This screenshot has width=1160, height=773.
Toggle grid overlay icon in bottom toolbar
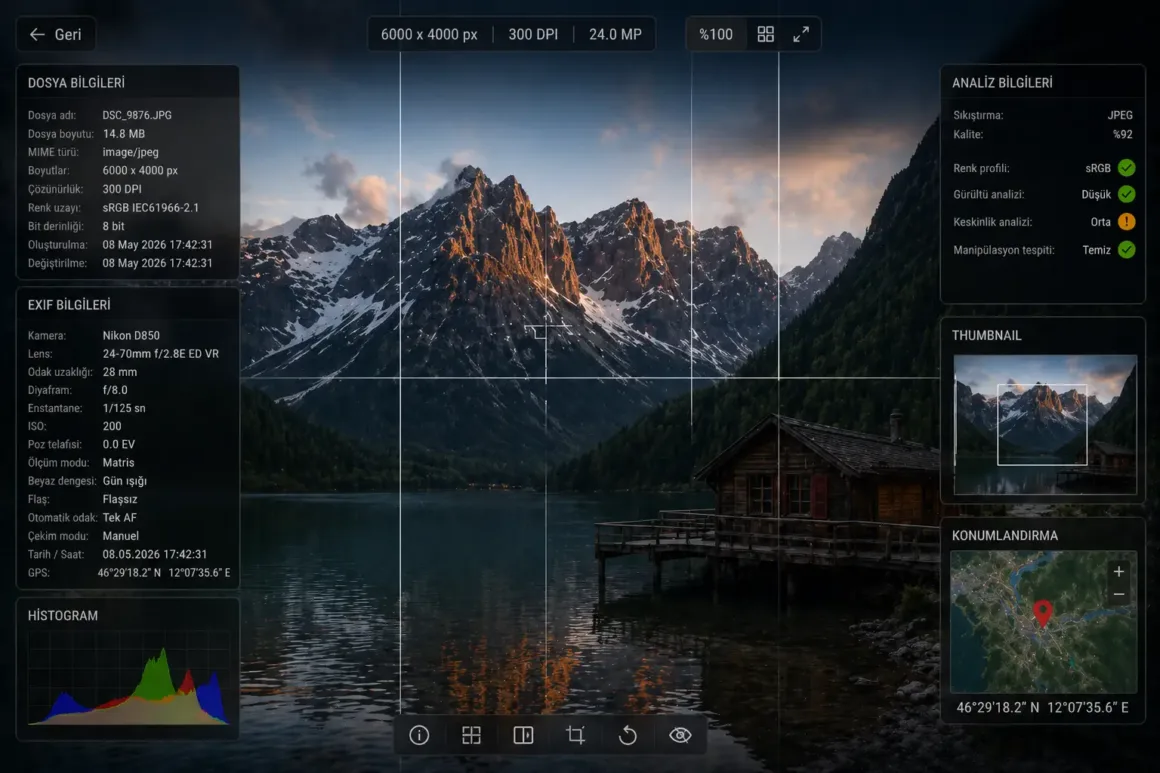(471, 735)
